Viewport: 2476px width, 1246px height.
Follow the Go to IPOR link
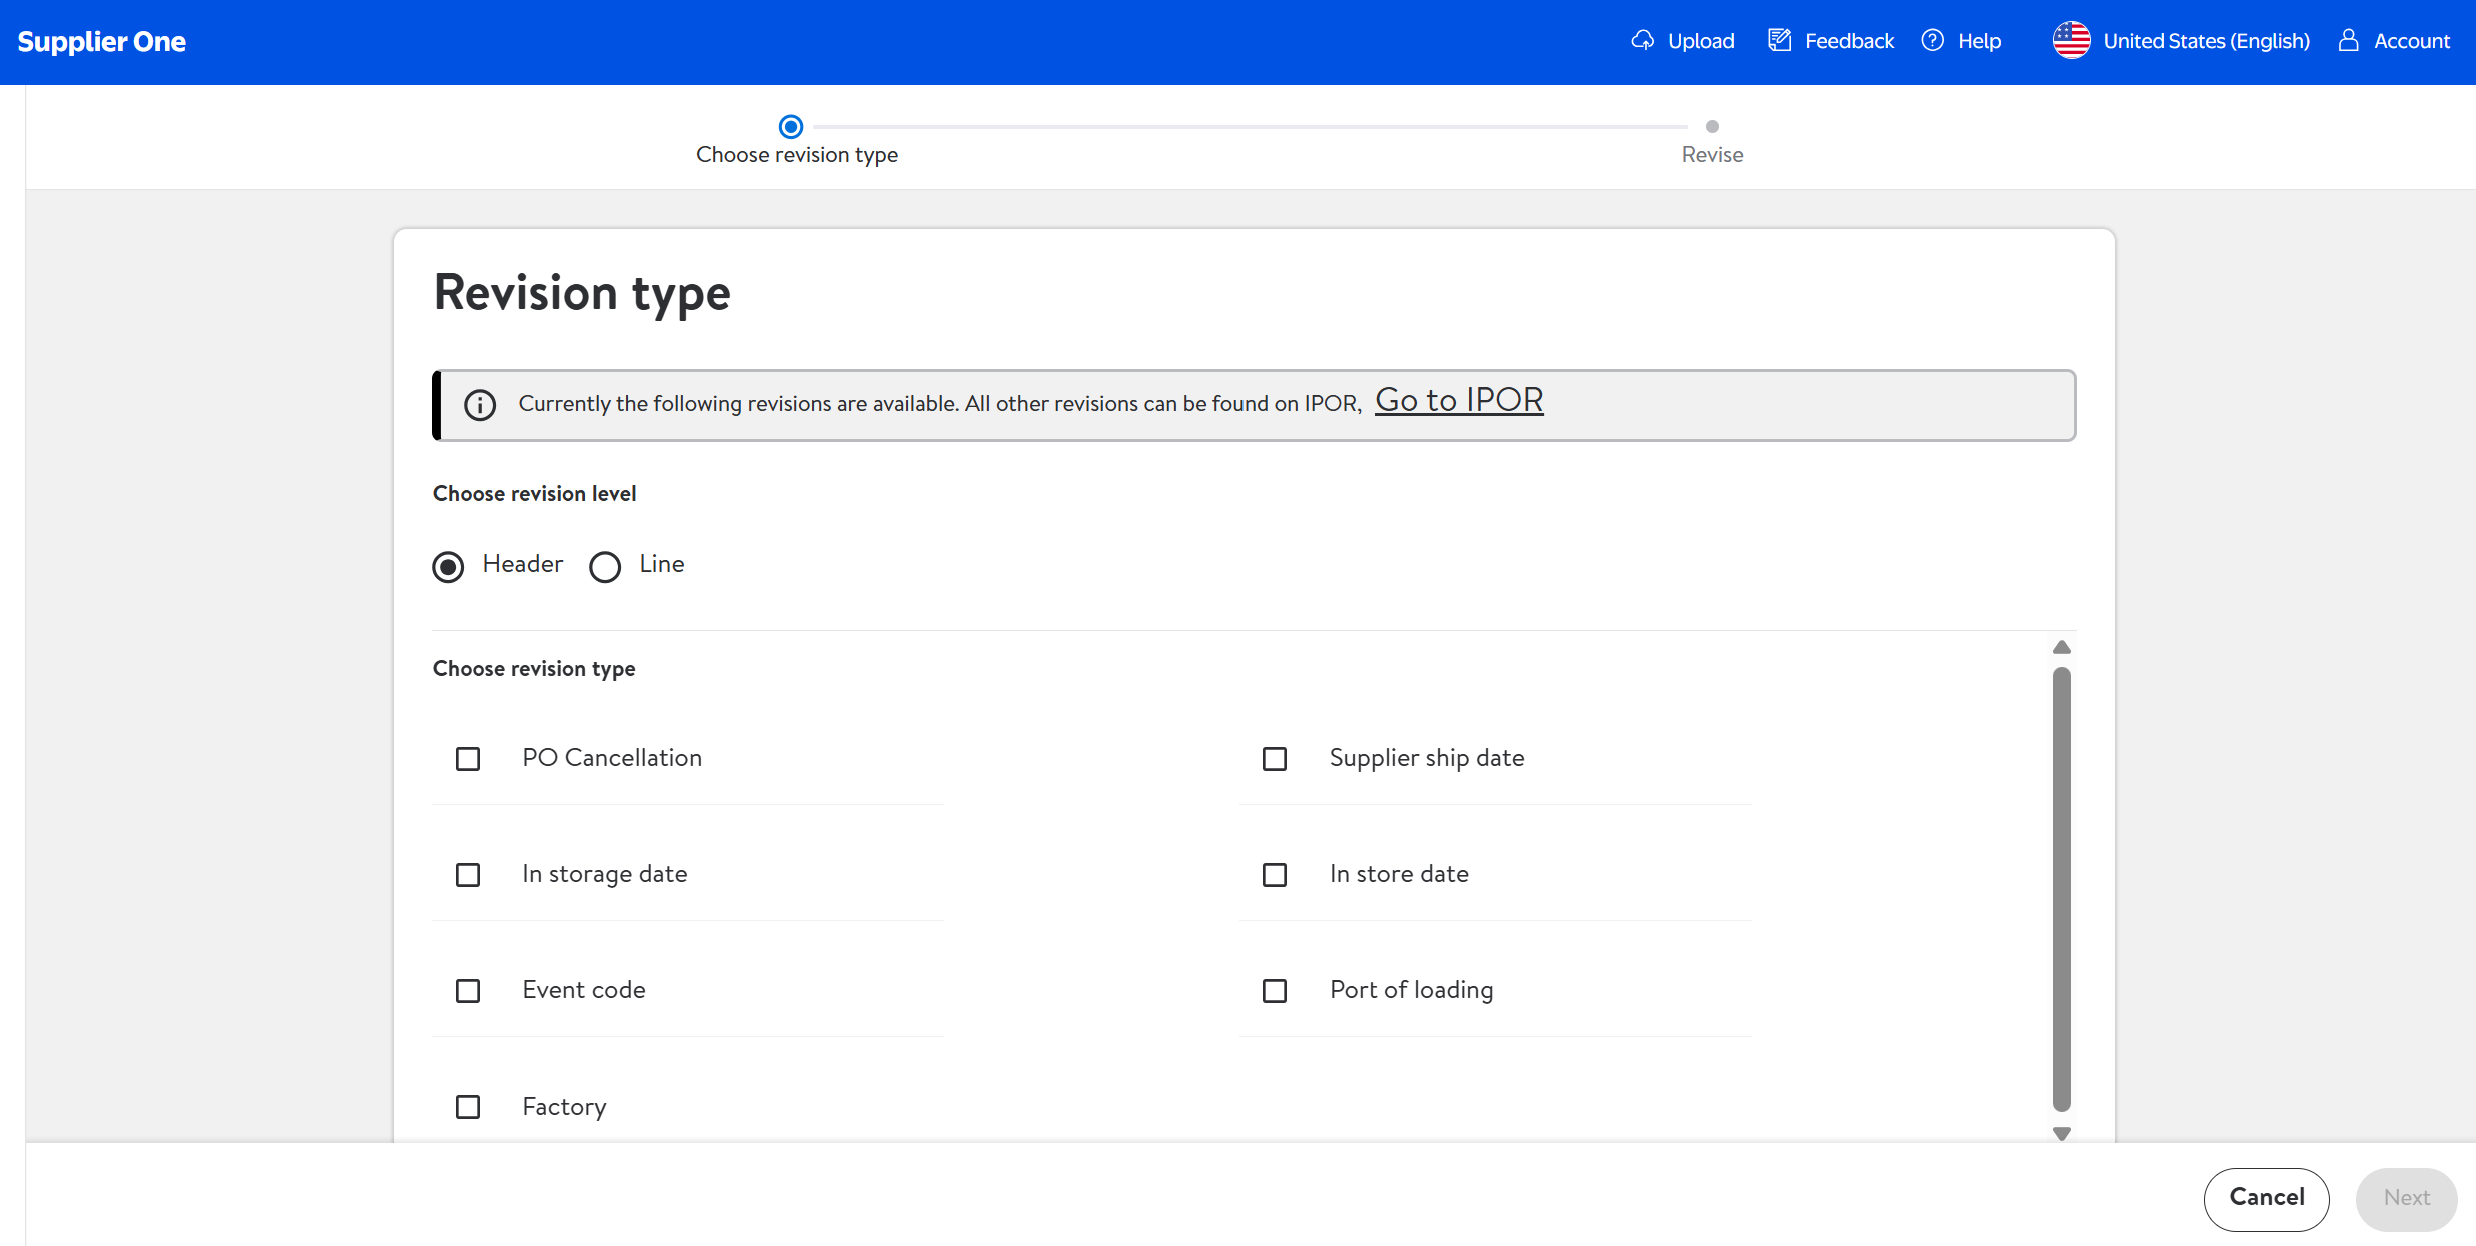pyautogui.click(x=1459, y=400)
